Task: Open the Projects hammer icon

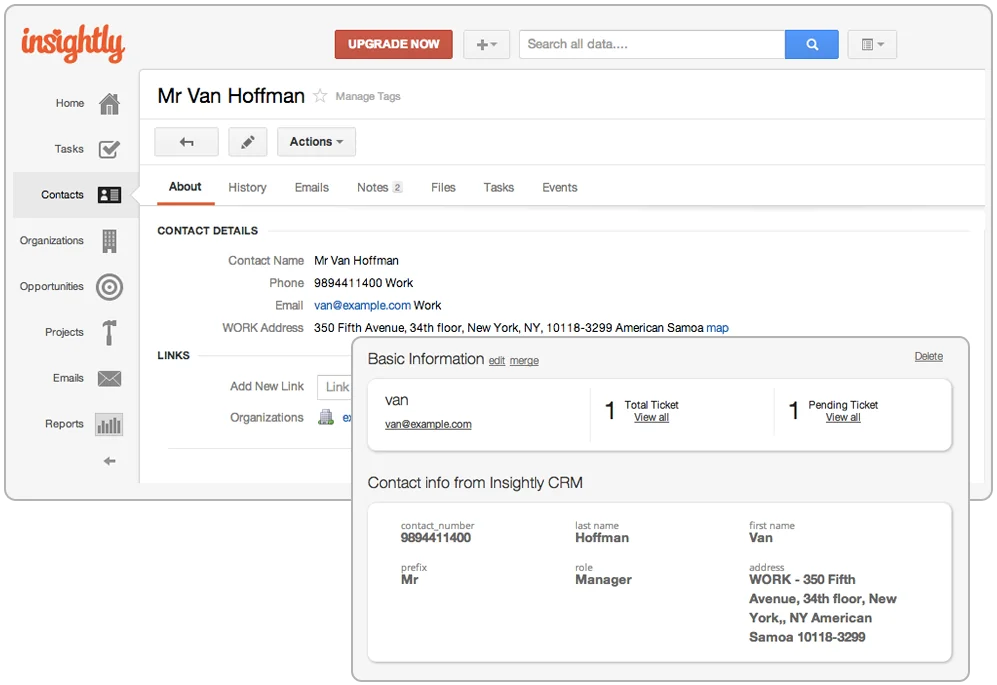Action: point(109,333)
